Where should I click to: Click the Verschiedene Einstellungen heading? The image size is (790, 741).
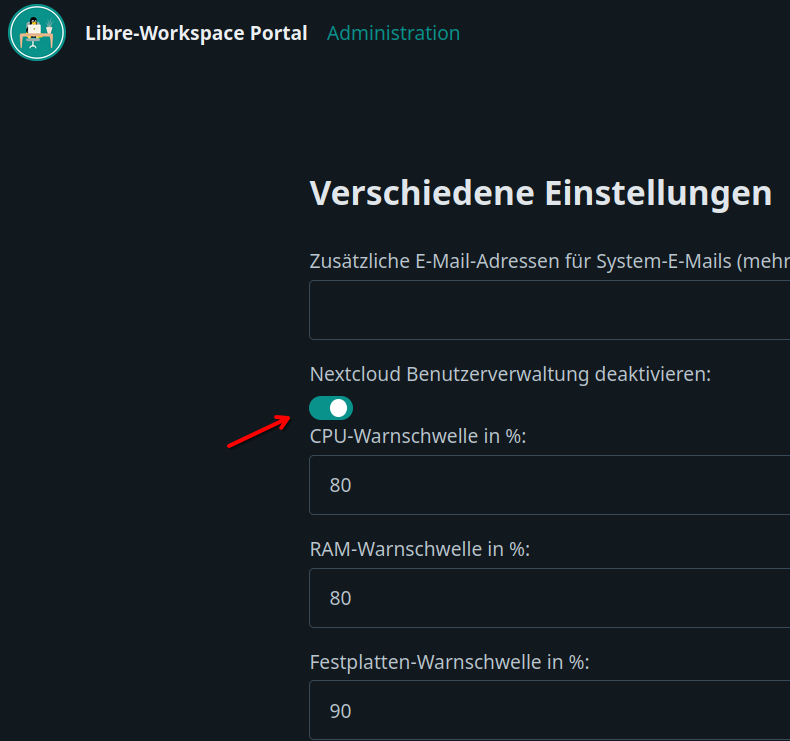[540, 193]
